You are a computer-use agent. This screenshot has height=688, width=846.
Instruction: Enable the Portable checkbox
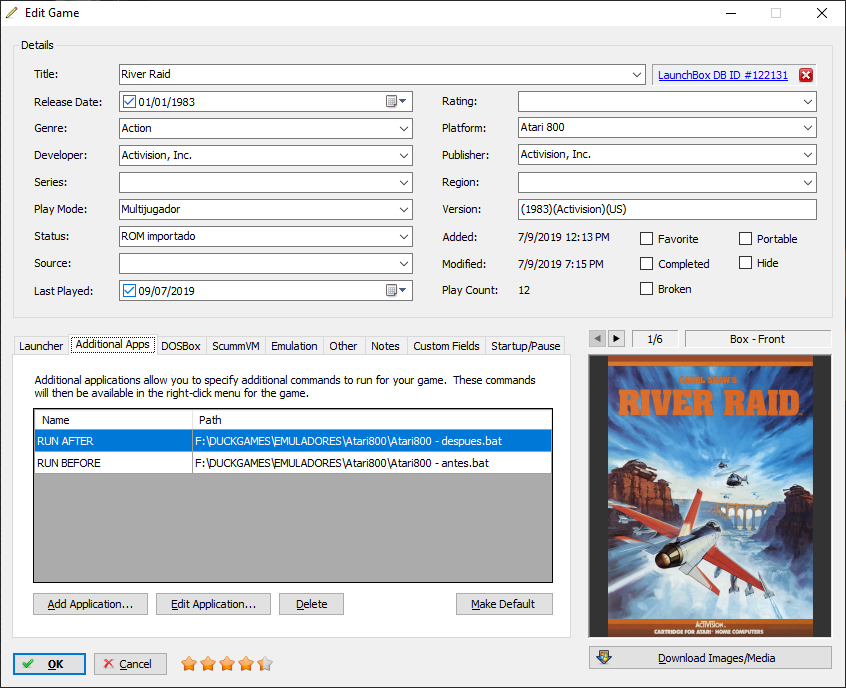(745, 239)
